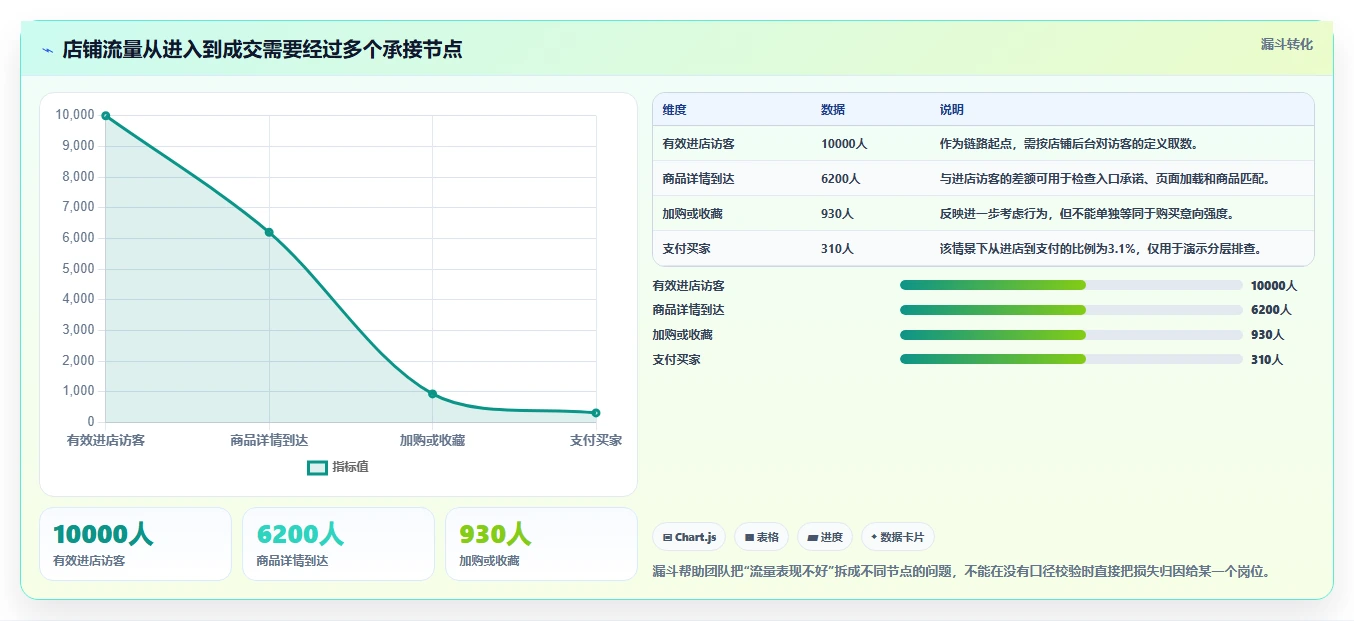Click the 6200人 table cell

841,179
